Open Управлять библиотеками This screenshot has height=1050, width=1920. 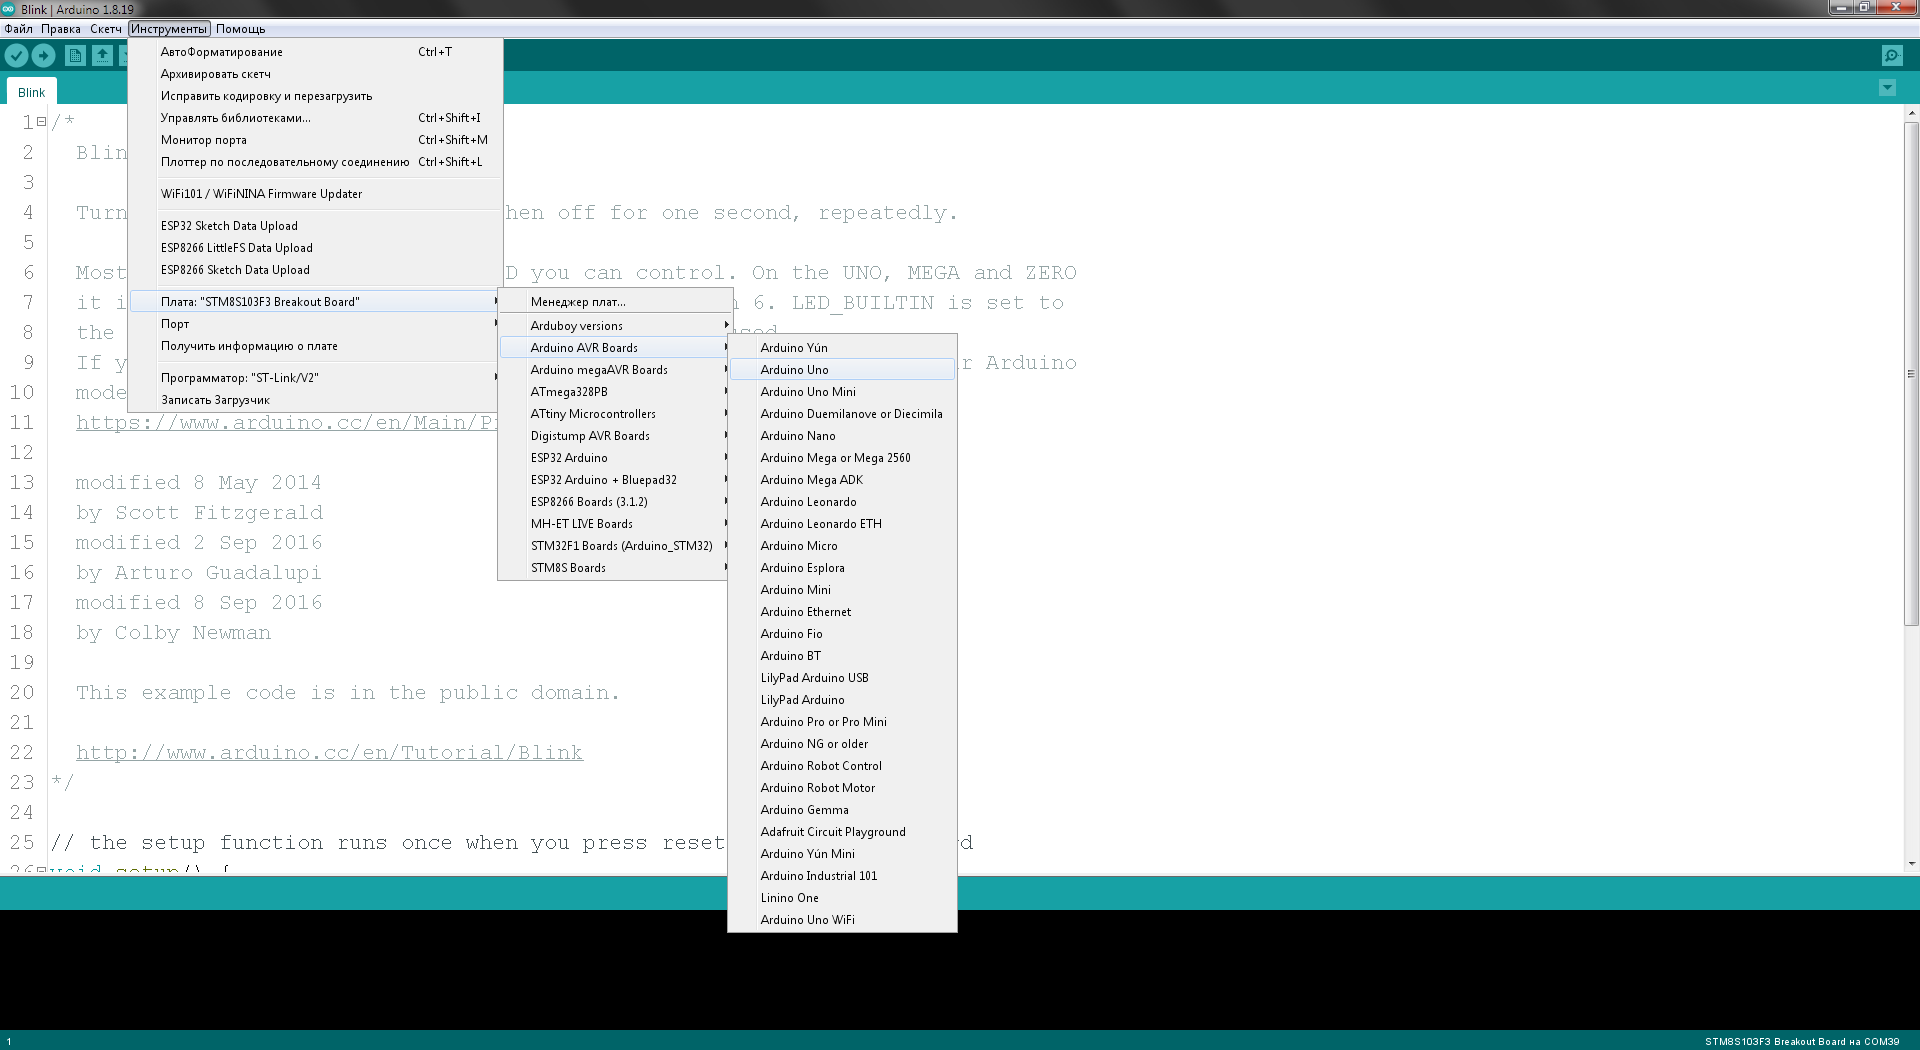tap(315, 118)
